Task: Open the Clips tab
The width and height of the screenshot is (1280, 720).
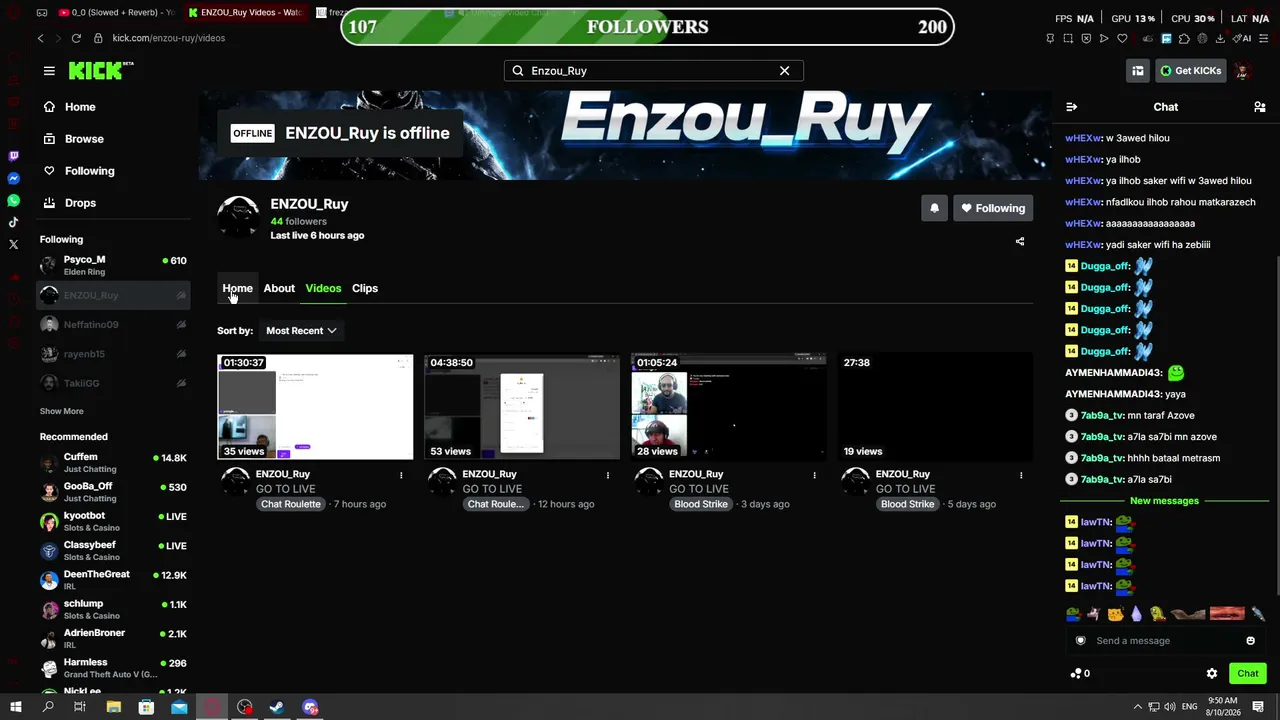Action: [x=365, y=288]
